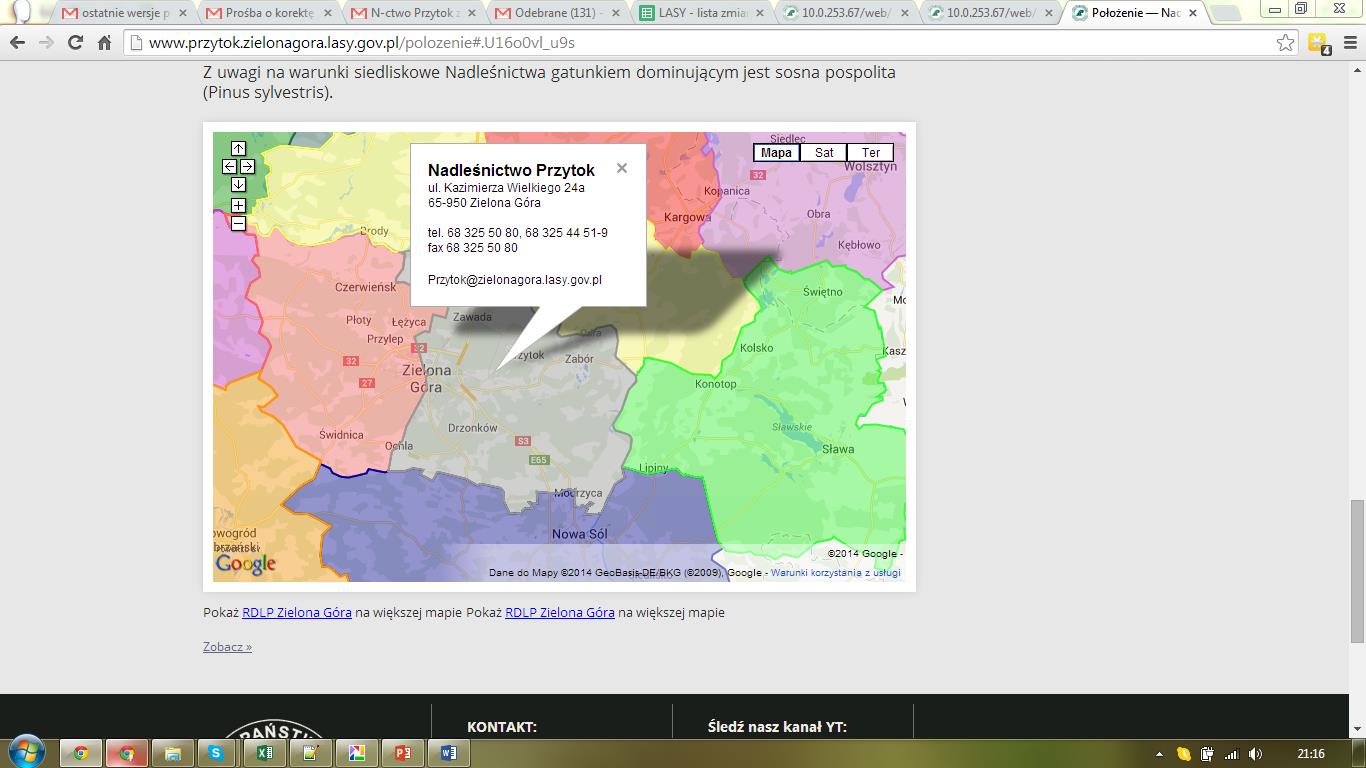Switch map to Sat satellite view

pyautogui.click(x=824, y=153)
